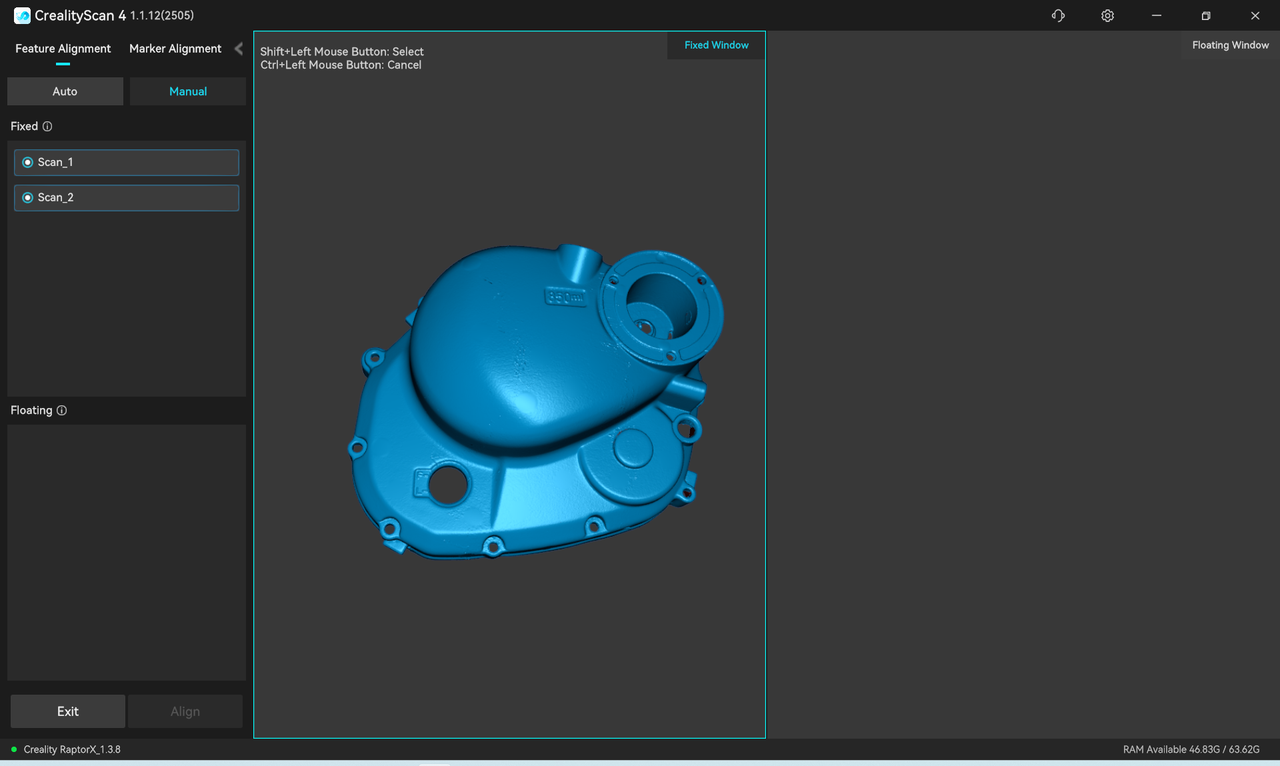Click the Align button
The width and height of the screenshot is (1280, 766).
coord(185,712)
